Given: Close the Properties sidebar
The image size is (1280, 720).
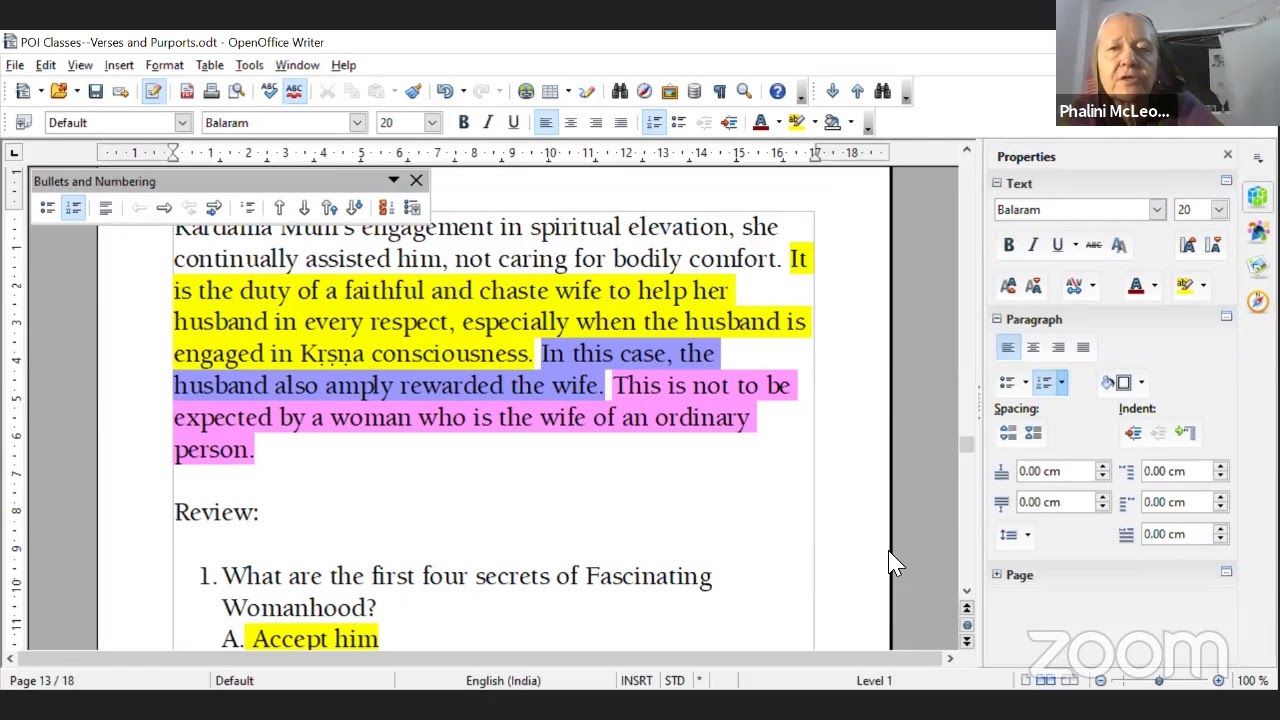Looking at the screenshot, I should pyautogui.click(x=1228, y=155).
